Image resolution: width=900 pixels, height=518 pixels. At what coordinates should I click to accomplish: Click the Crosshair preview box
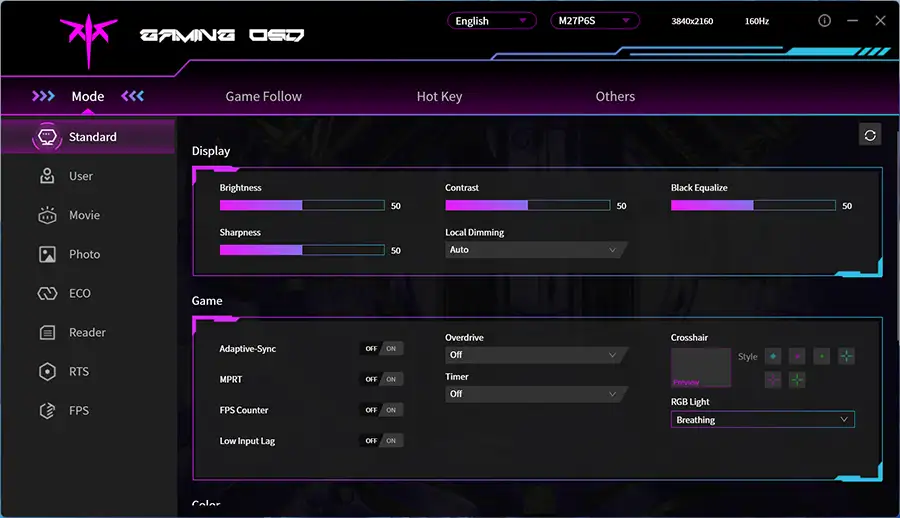click(701, 368)
